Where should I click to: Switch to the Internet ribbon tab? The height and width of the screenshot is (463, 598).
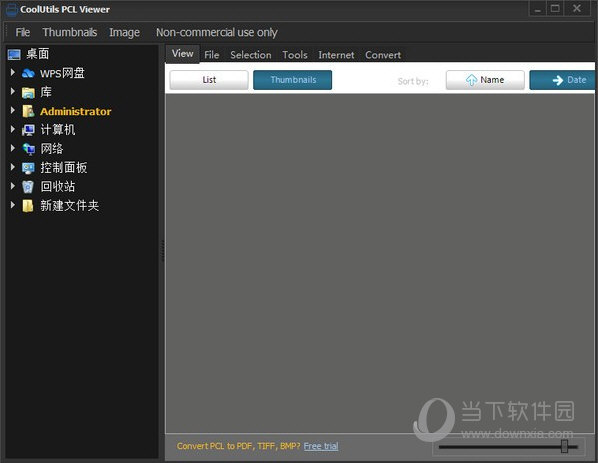point(336,55)
